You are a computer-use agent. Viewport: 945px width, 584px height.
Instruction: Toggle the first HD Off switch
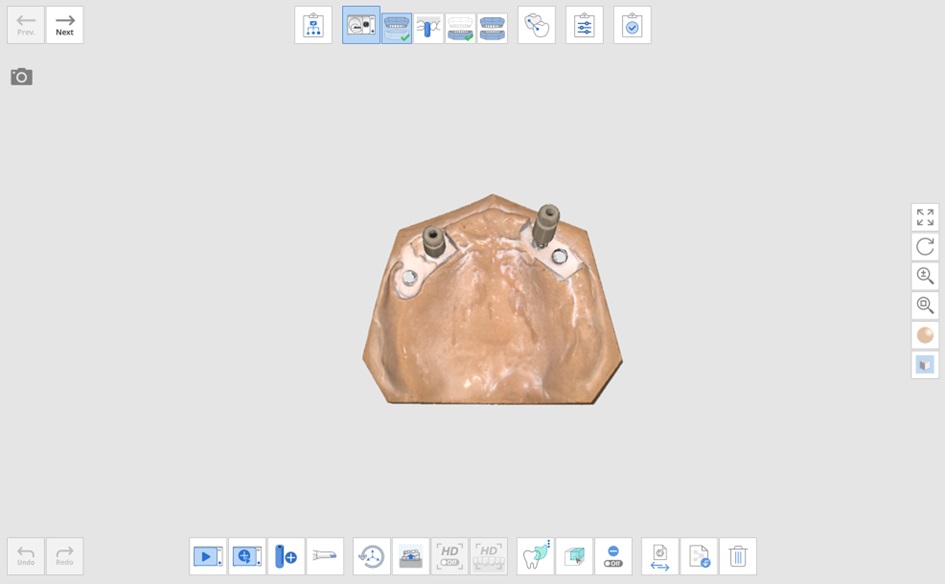[450, 556]
